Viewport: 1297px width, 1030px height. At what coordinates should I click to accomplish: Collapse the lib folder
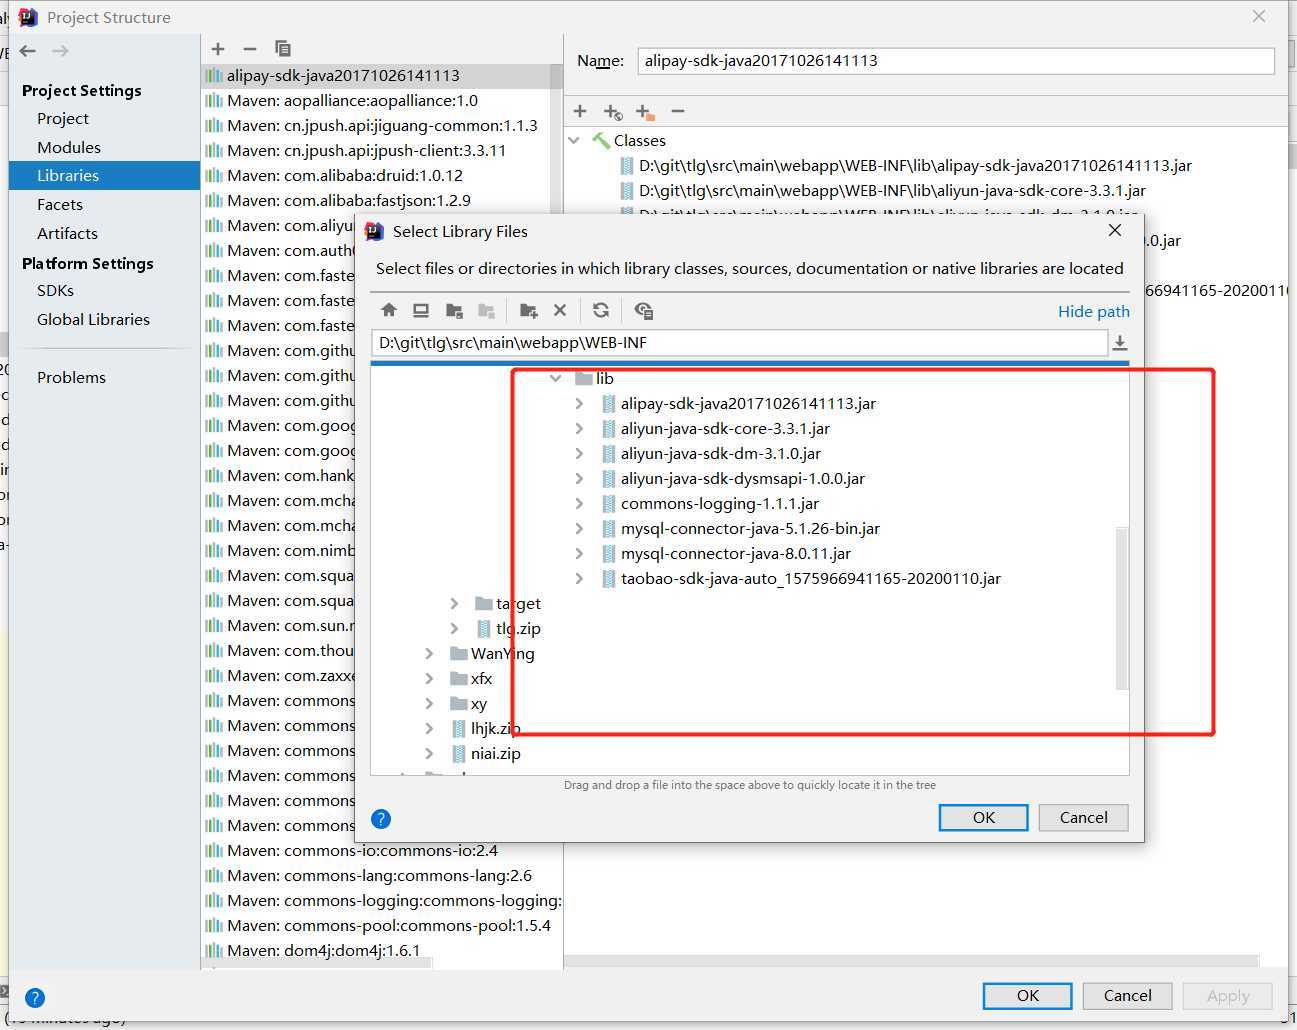pos(556,378)
